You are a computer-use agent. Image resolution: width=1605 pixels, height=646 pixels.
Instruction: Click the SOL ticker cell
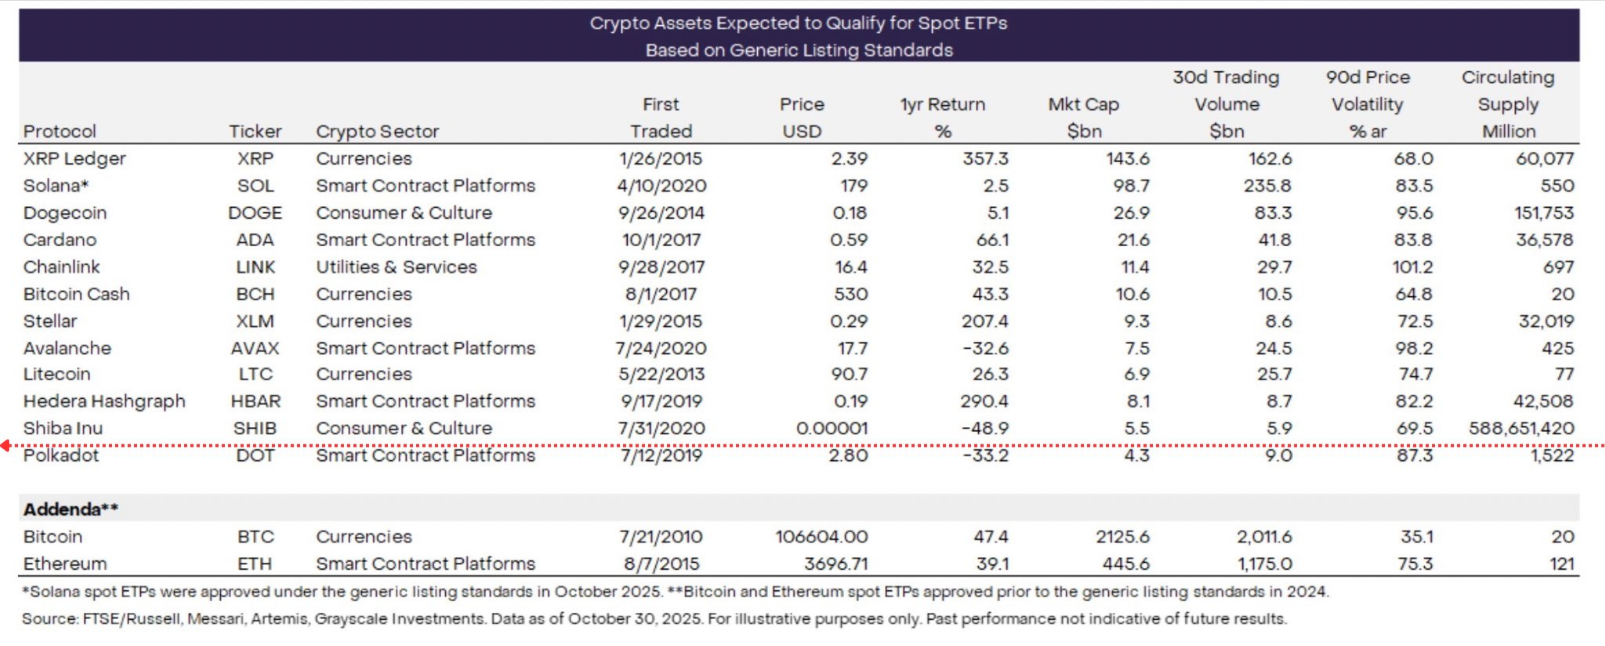tap(255, 186)
